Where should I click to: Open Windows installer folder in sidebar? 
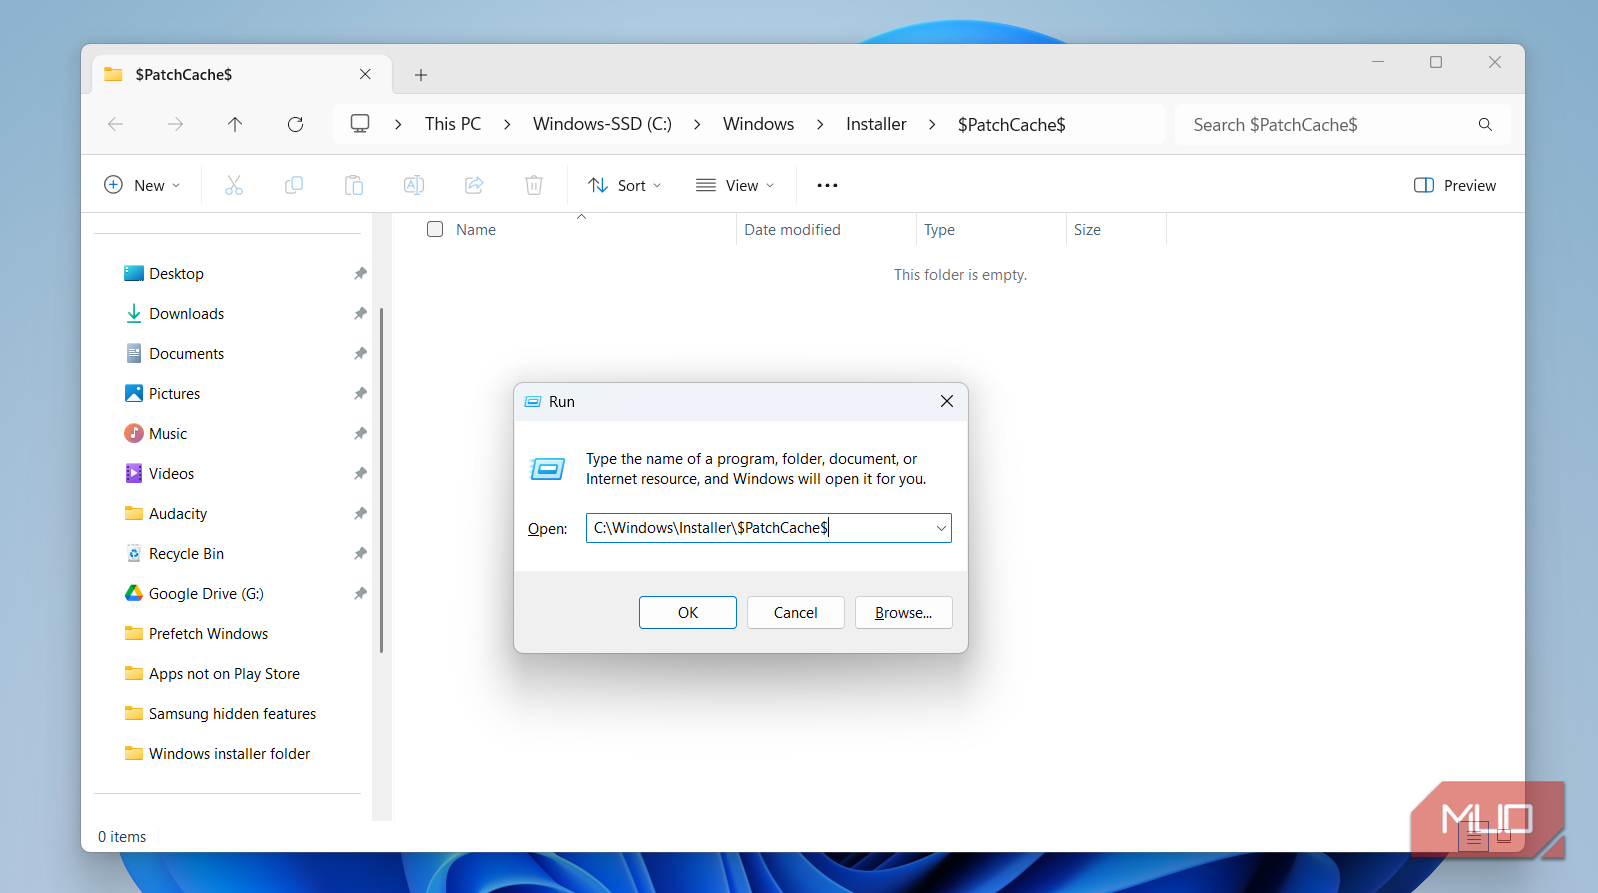coord(229,753)
